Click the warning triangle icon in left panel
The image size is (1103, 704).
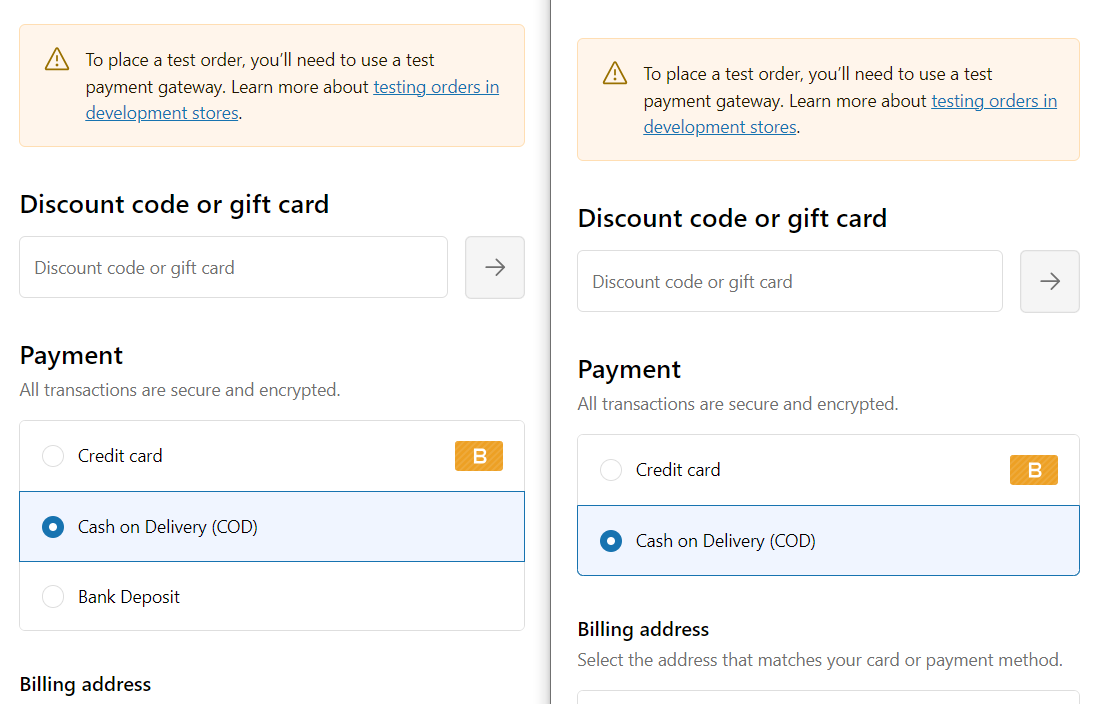57,60
